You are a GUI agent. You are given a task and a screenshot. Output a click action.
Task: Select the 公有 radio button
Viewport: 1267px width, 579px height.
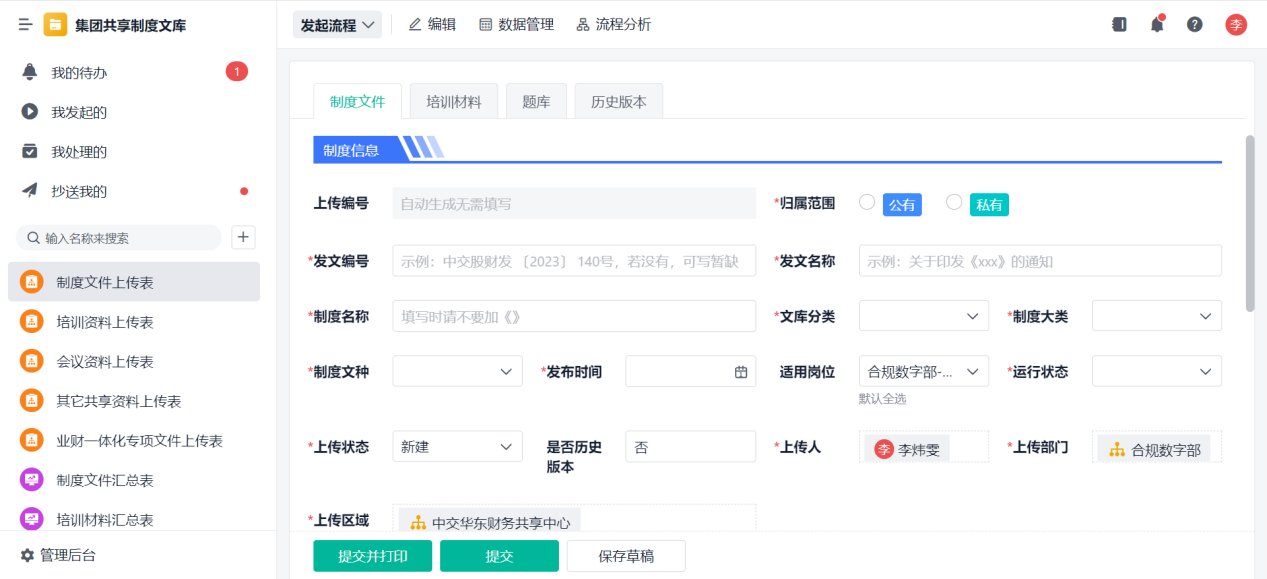867,203
